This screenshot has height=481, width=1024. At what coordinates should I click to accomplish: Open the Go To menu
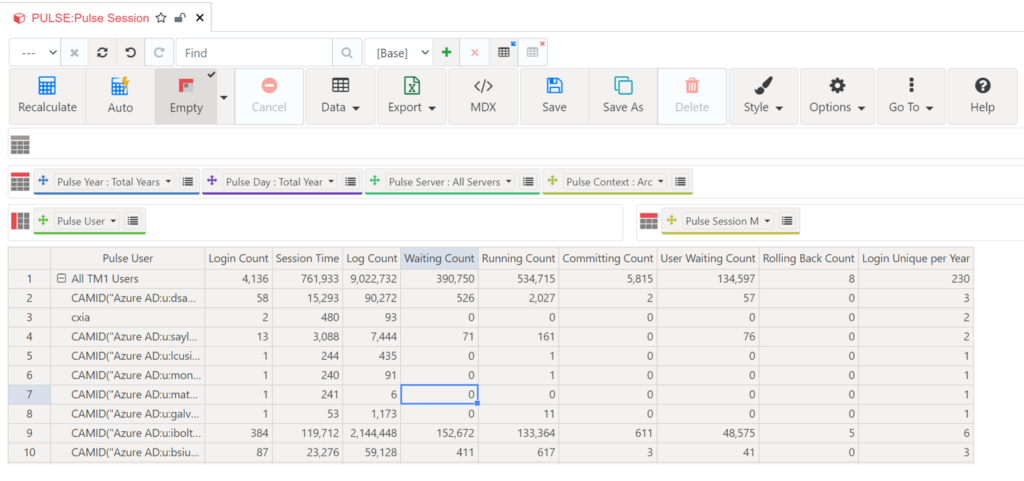click(910, 96)
